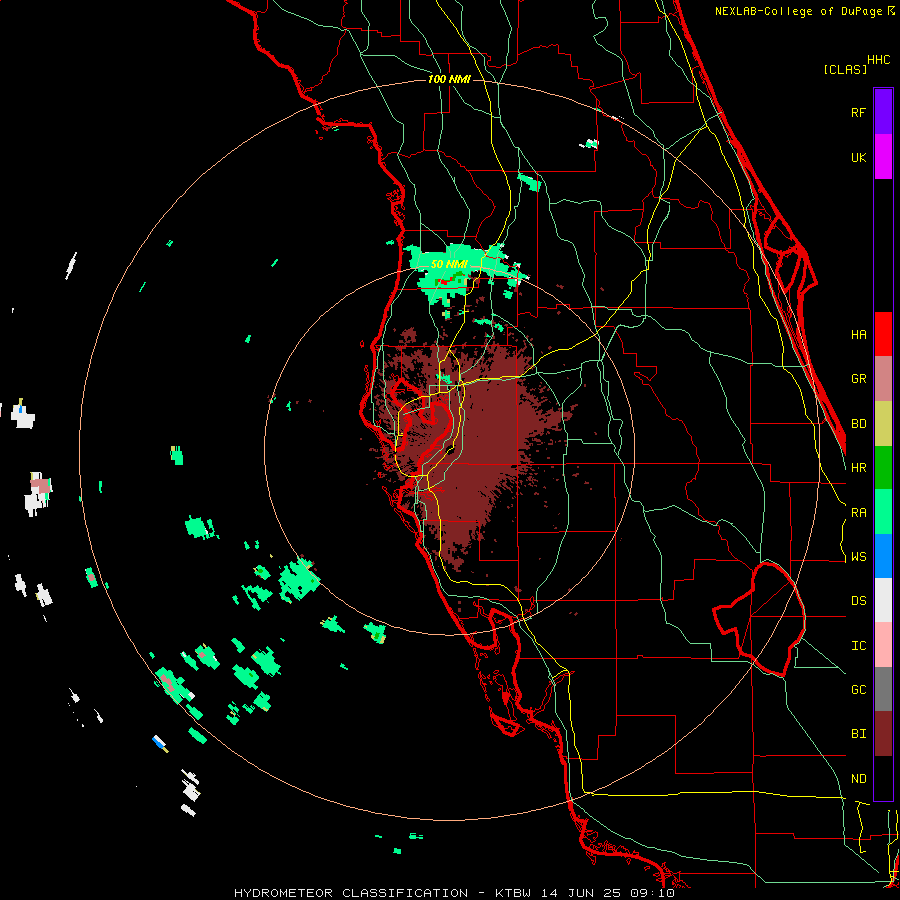Select the red HA legend swatch
The image size is (900, 900).
(883, 334)
